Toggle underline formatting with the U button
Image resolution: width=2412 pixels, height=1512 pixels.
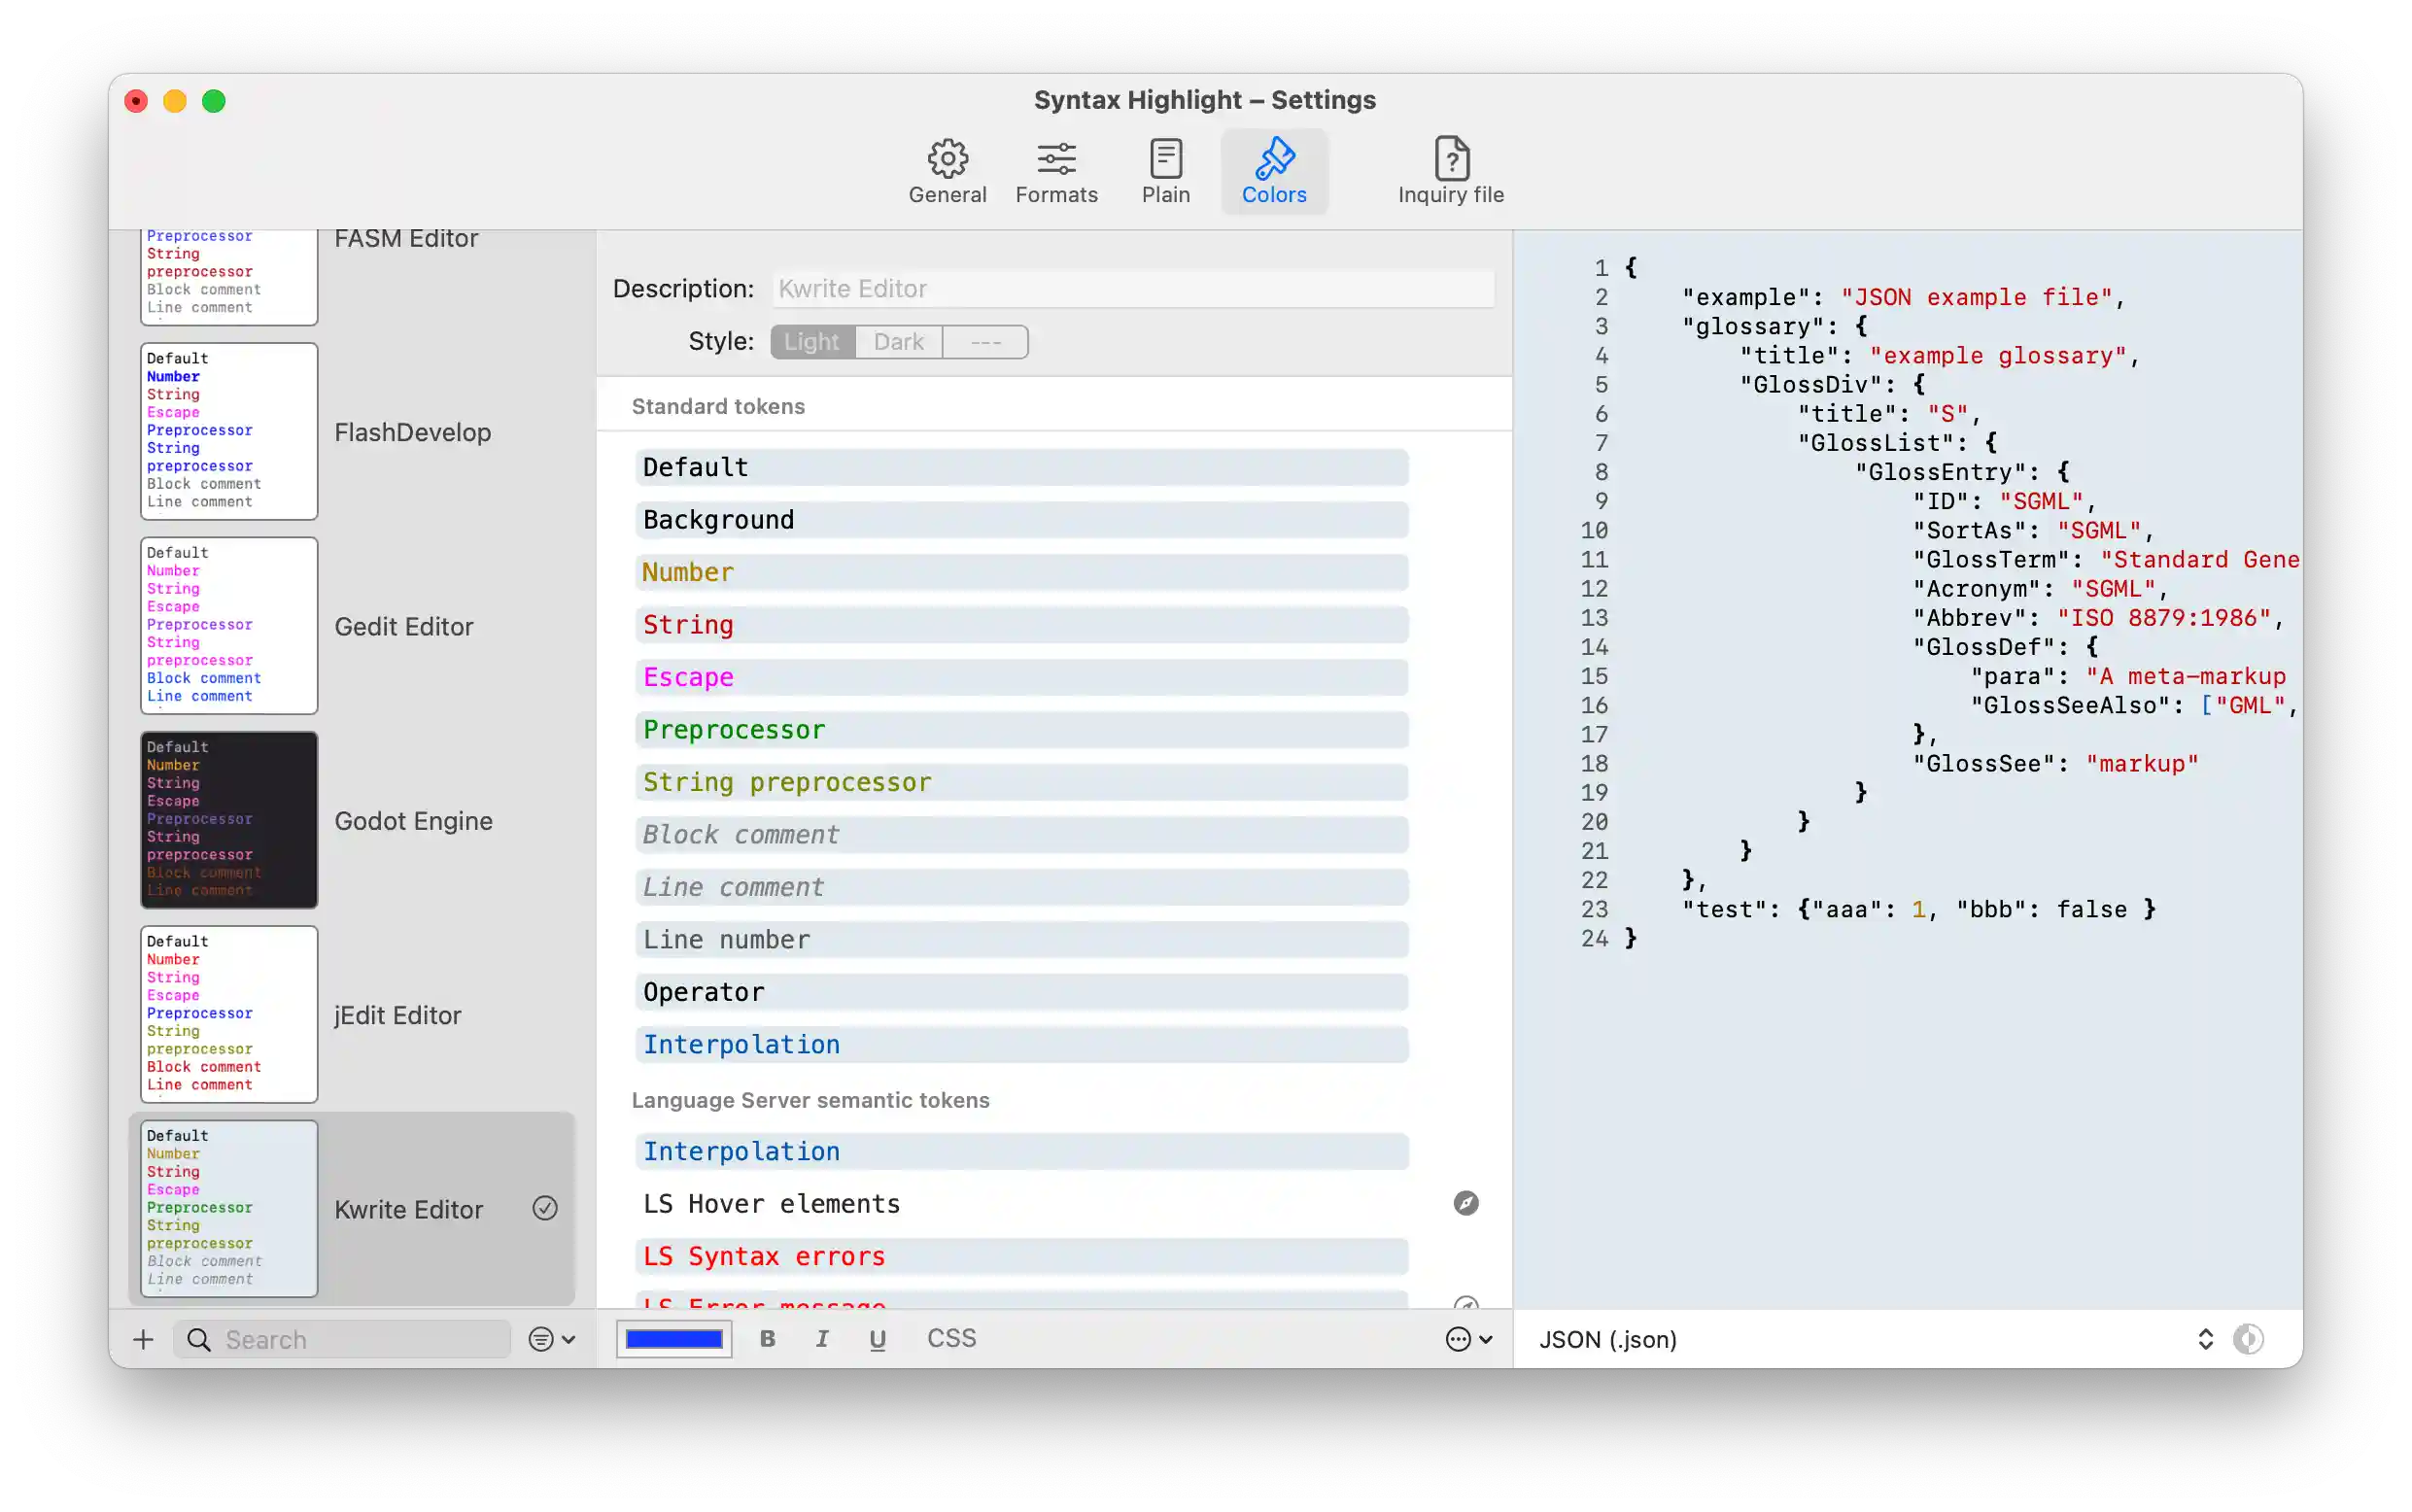coord(877,1338)
